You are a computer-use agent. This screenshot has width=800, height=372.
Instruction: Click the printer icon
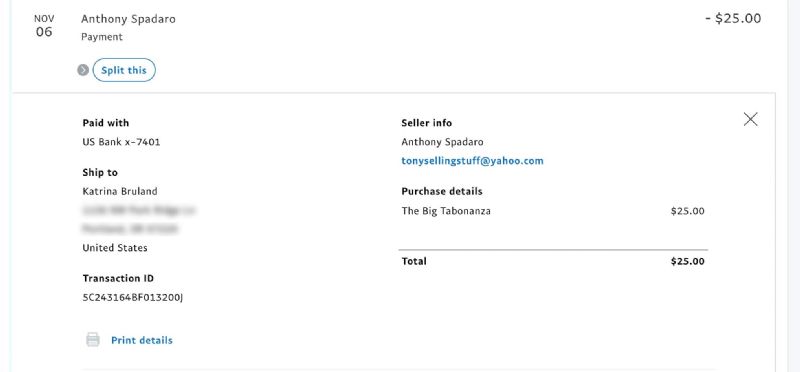[93, 340]
